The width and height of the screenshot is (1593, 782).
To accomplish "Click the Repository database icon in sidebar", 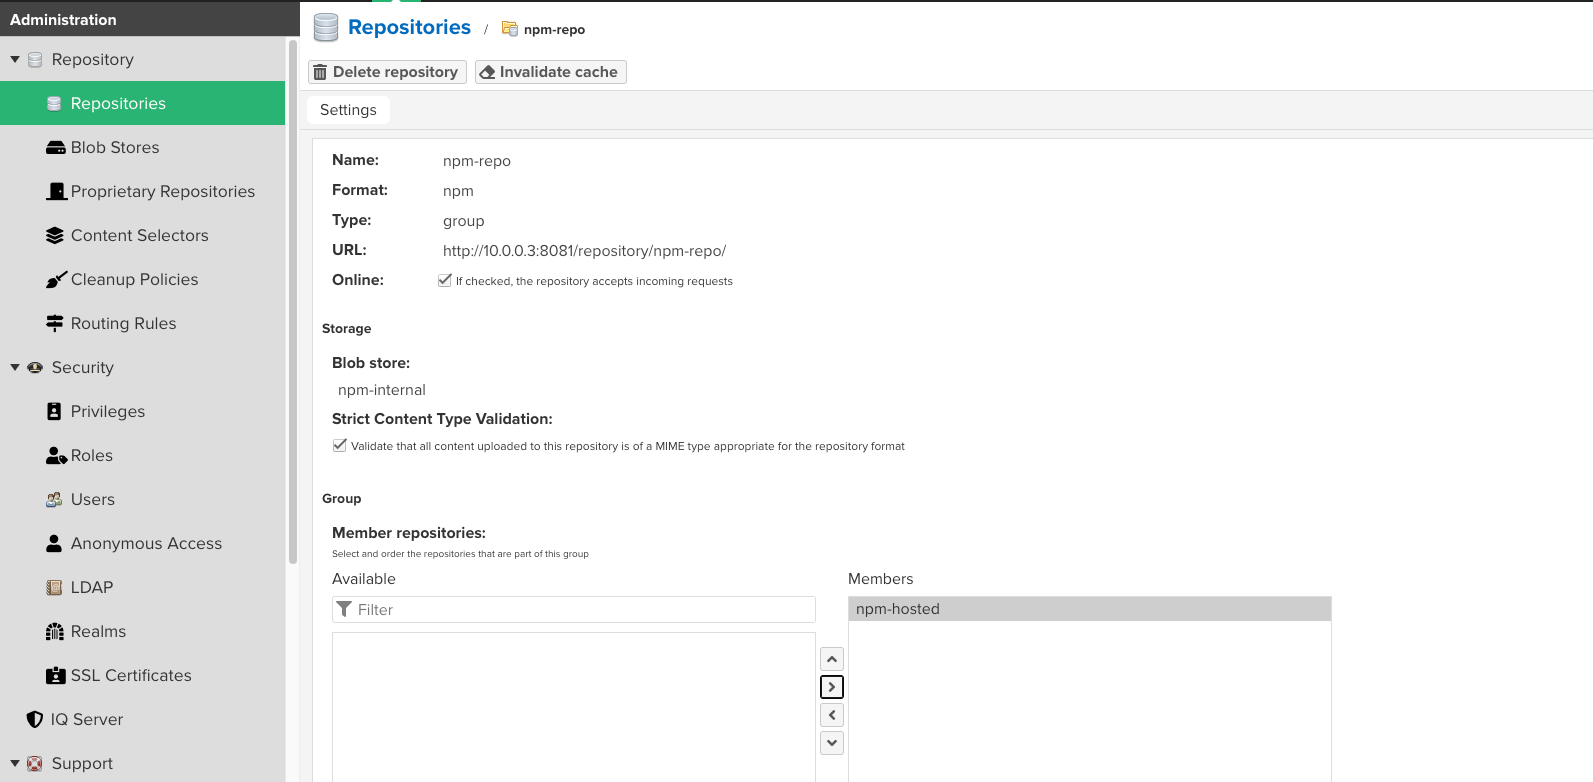I will click(x=35, y=60).
